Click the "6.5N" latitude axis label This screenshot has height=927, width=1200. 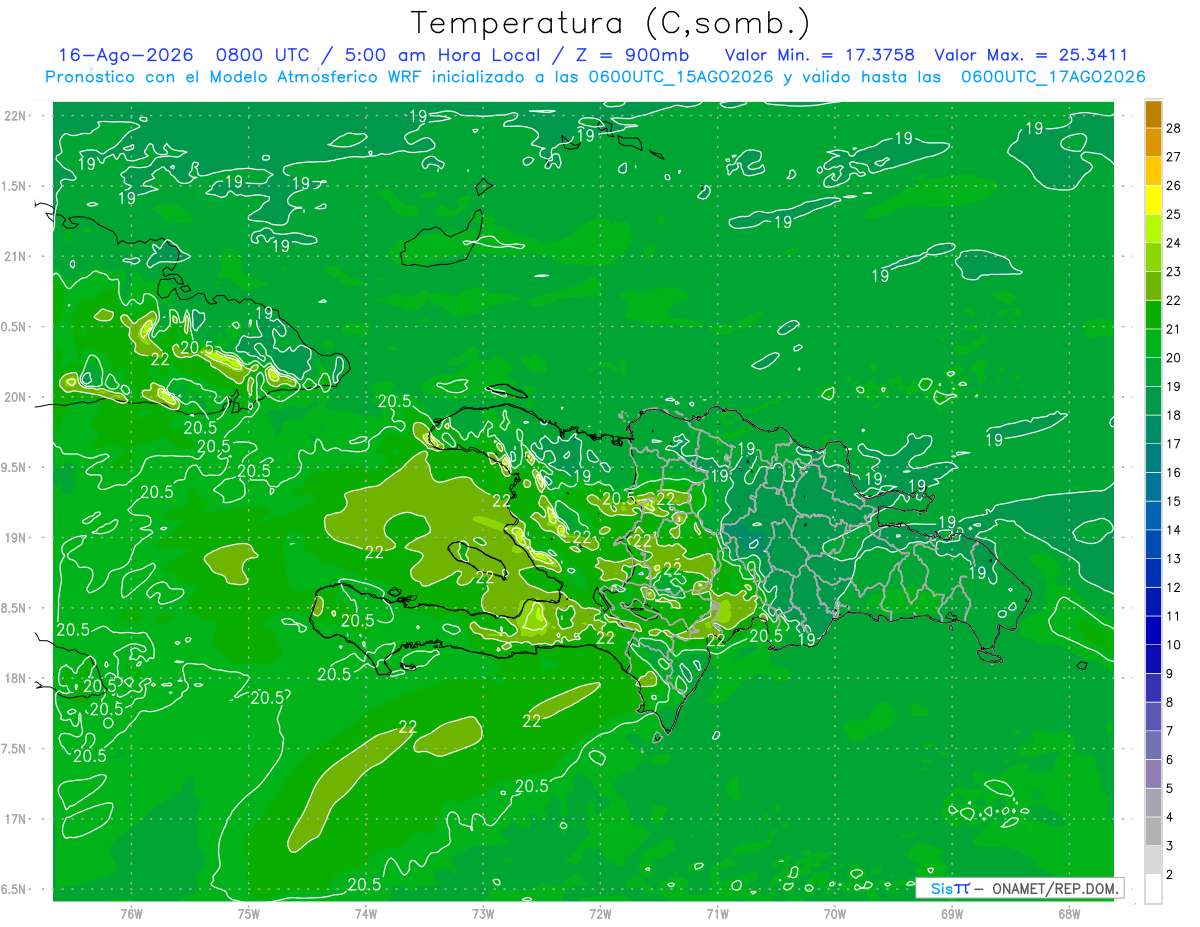pos(16,889)
